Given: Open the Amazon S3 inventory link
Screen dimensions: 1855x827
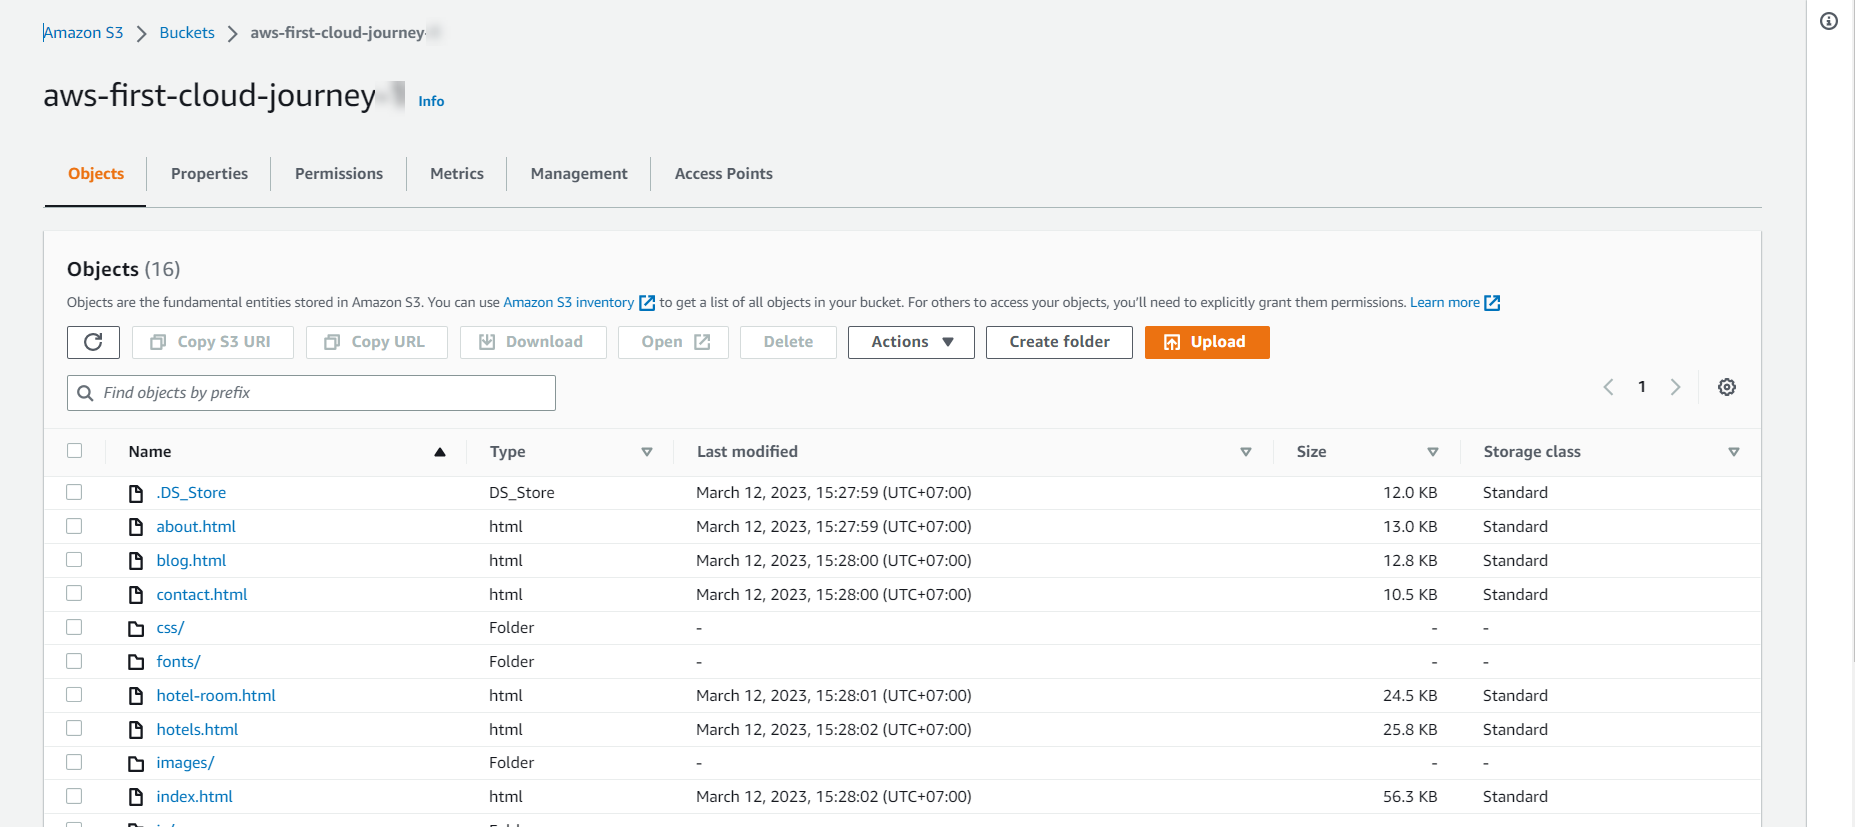Looking at the screenshot, I should coord(569,303).
